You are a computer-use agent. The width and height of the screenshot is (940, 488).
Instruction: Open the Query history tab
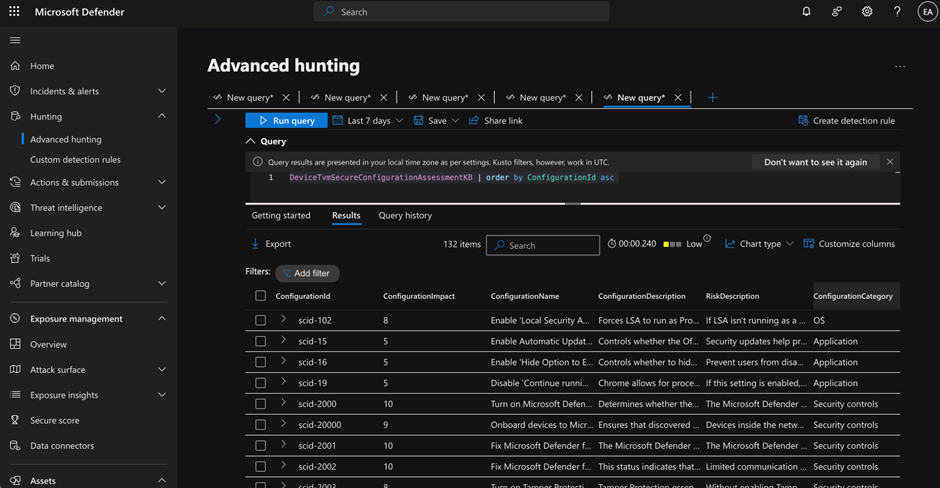coord(405,215)
